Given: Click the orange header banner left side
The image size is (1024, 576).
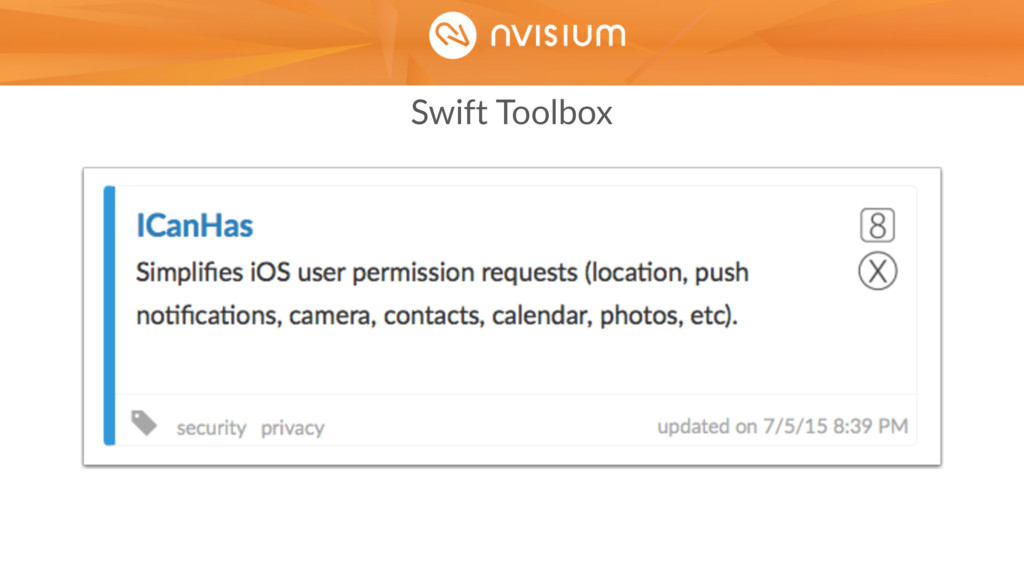Looking at the screenshot, I should click(196, 42).
